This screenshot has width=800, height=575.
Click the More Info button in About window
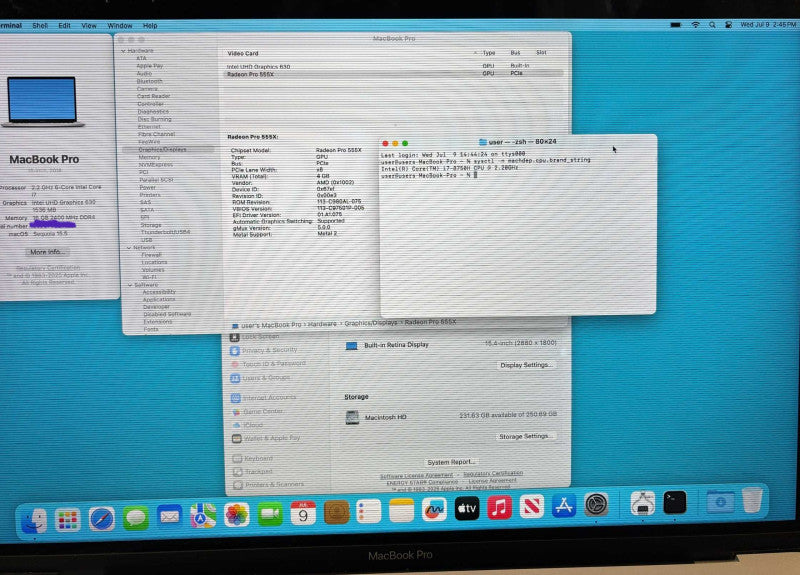[x=47, y=252]
